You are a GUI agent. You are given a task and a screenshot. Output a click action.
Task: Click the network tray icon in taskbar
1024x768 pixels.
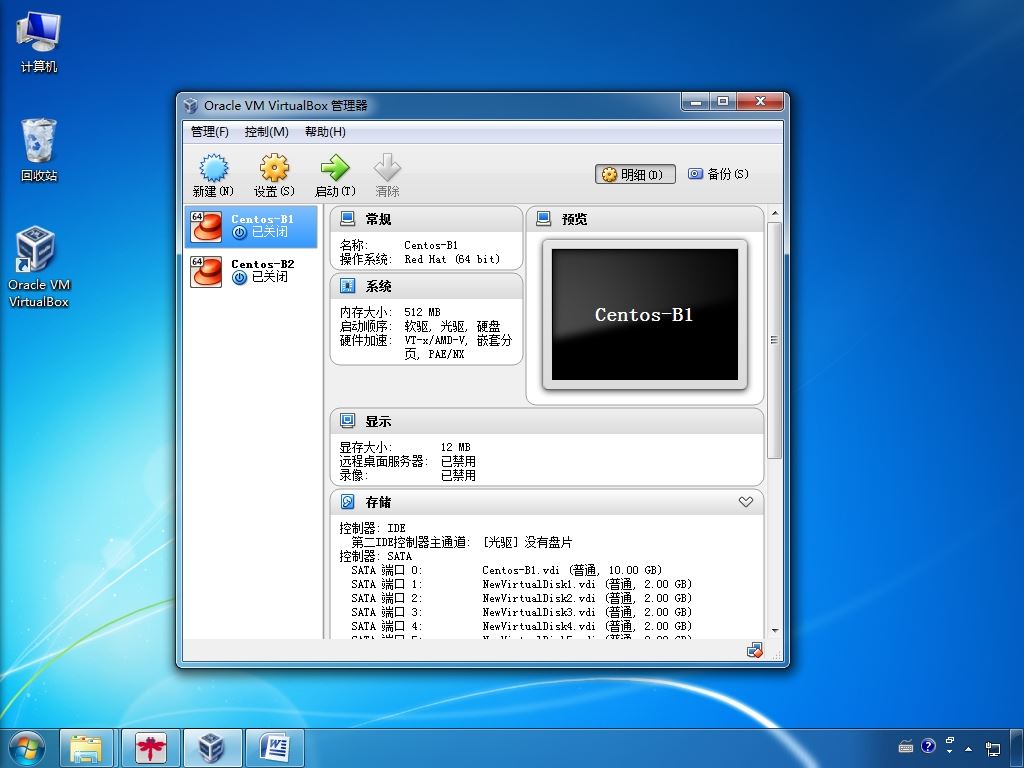[993, 748]
